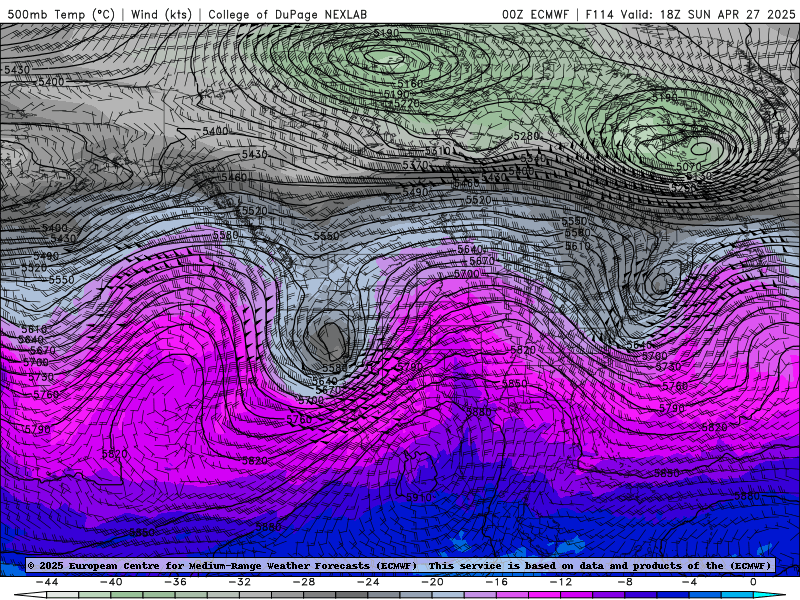Click the -8 color scale label

pos(624,582)
